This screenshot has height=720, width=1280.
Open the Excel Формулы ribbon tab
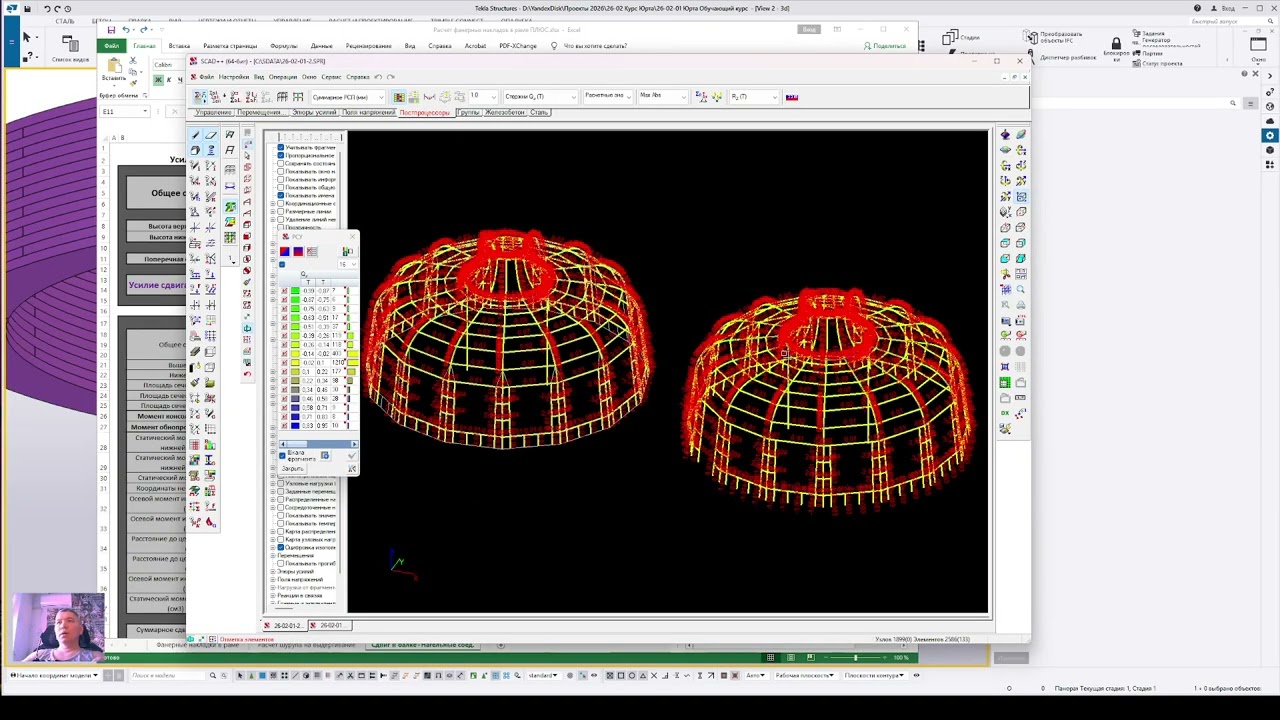(283, 46)
